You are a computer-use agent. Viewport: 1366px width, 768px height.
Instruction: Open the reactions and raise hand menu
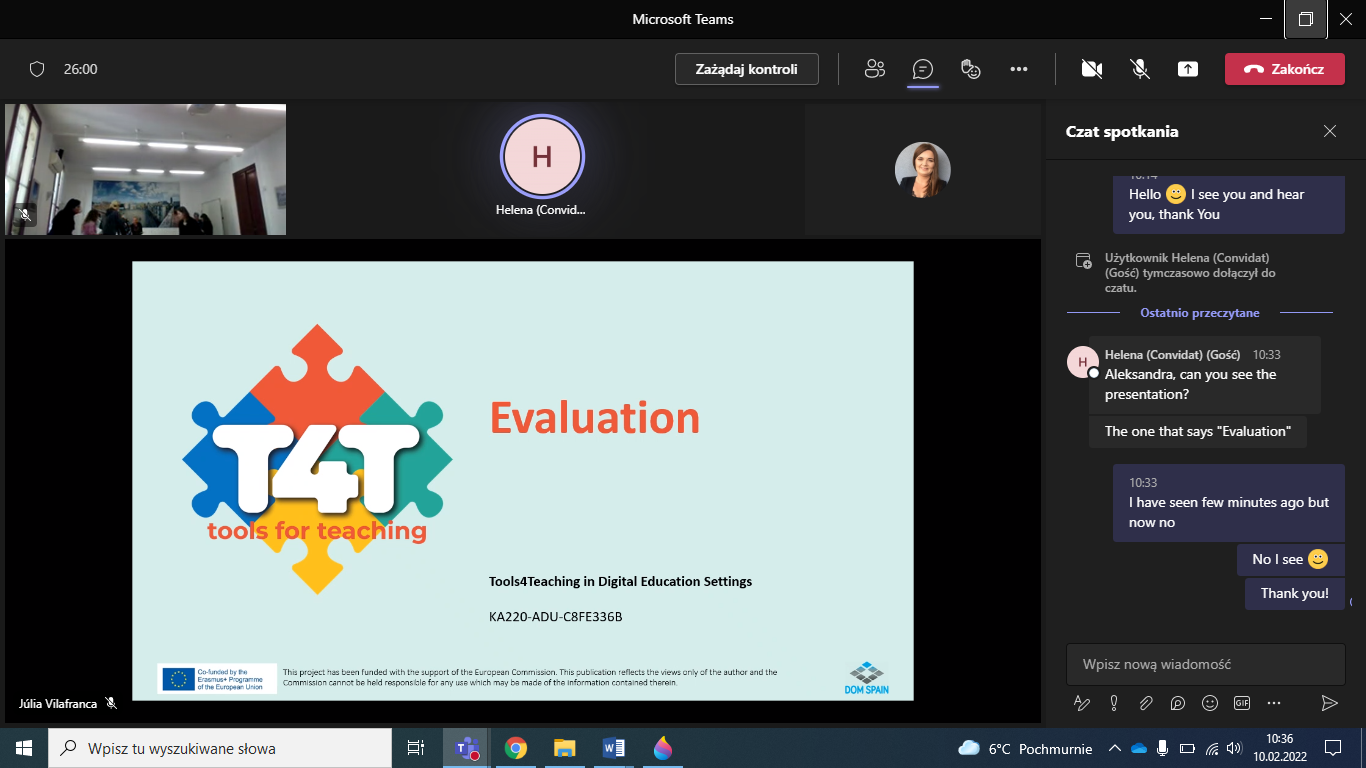970,69
